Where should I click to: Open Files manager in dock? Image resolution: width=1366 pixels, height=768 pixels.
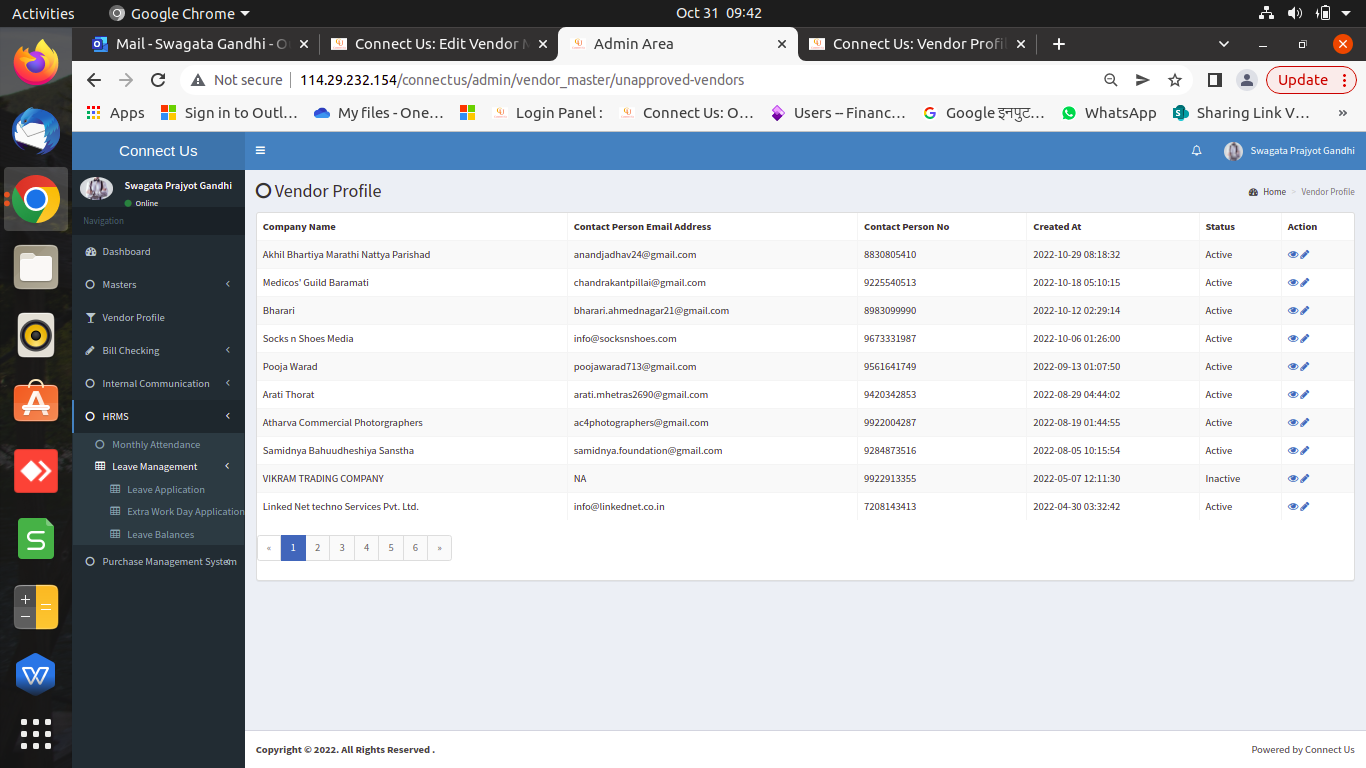tap(36, 267)
